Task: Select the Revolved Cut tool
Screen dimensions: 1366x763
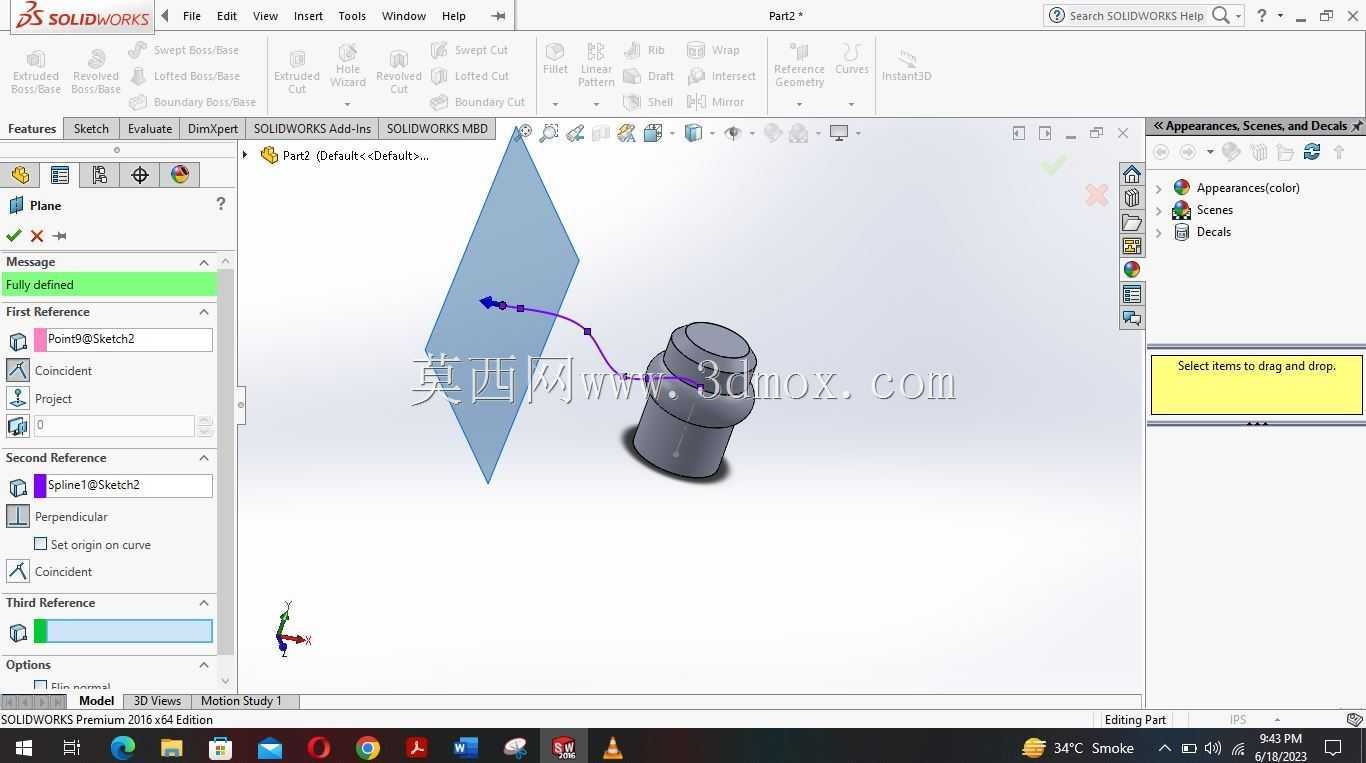Action: point(399,72)
